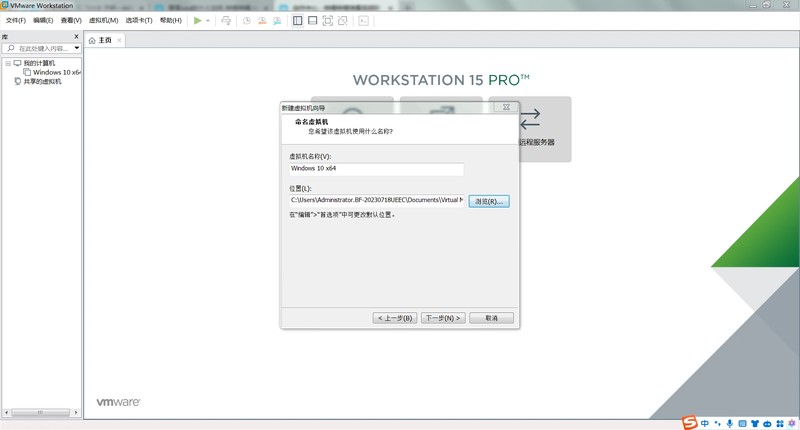
Task: Close the 新建虚拟机向导 dialog
Action: pos(506,107)
